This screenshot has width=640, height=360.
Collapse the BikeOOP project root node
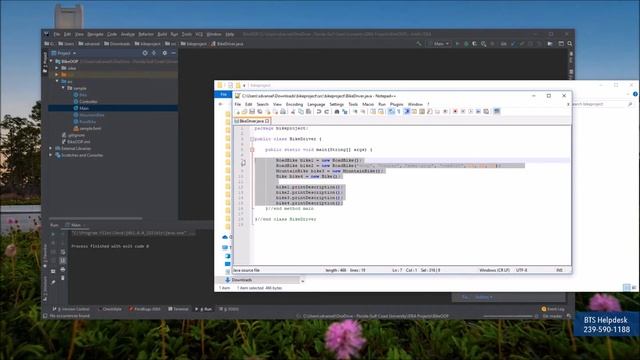click(51, 61)
